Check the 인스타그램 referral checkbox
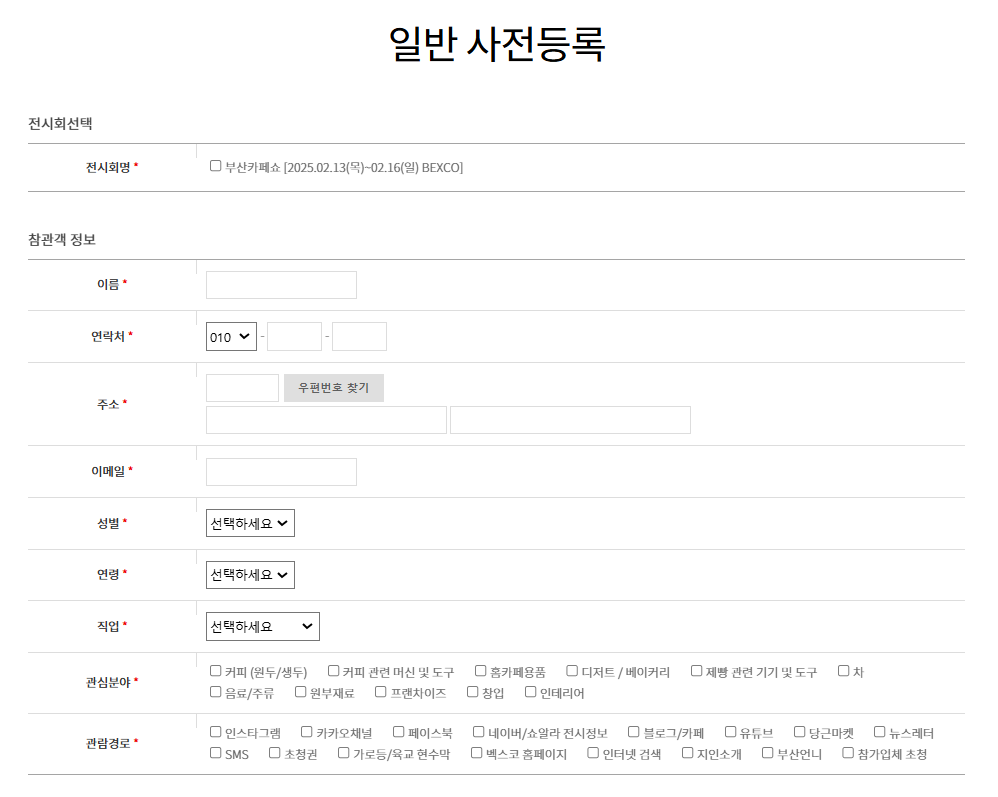The width and height of the screenshot is (998, 797). click(214, 731)
